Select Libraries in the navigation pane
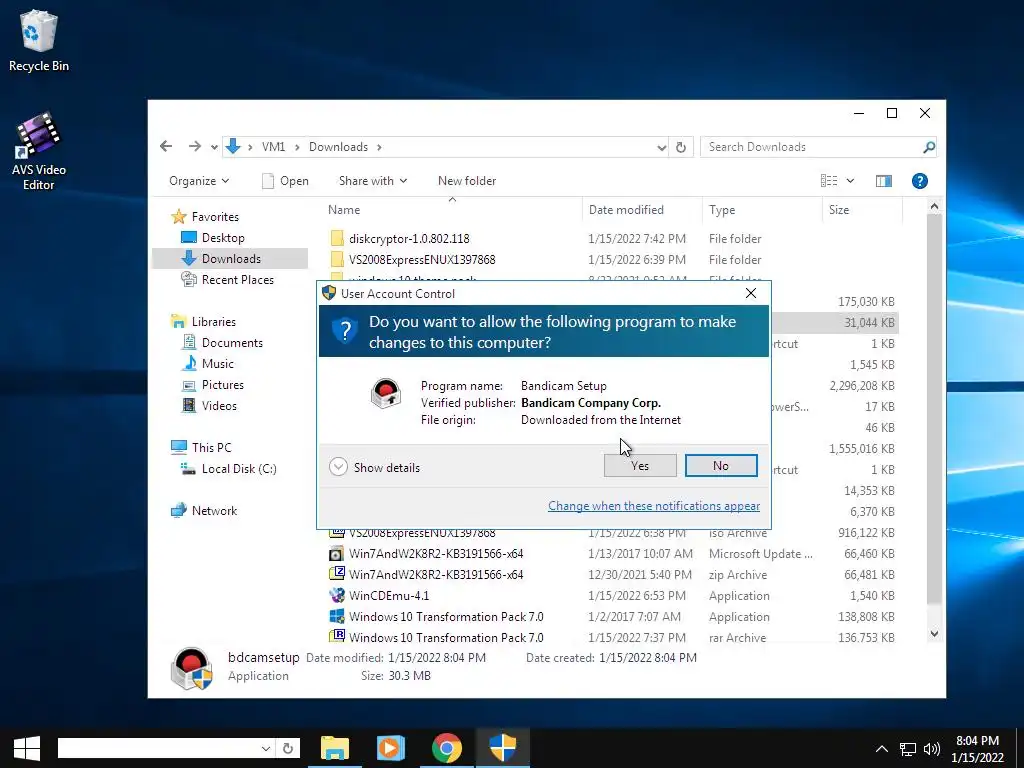The image size is (1024, 768). (x=203, y=322)
